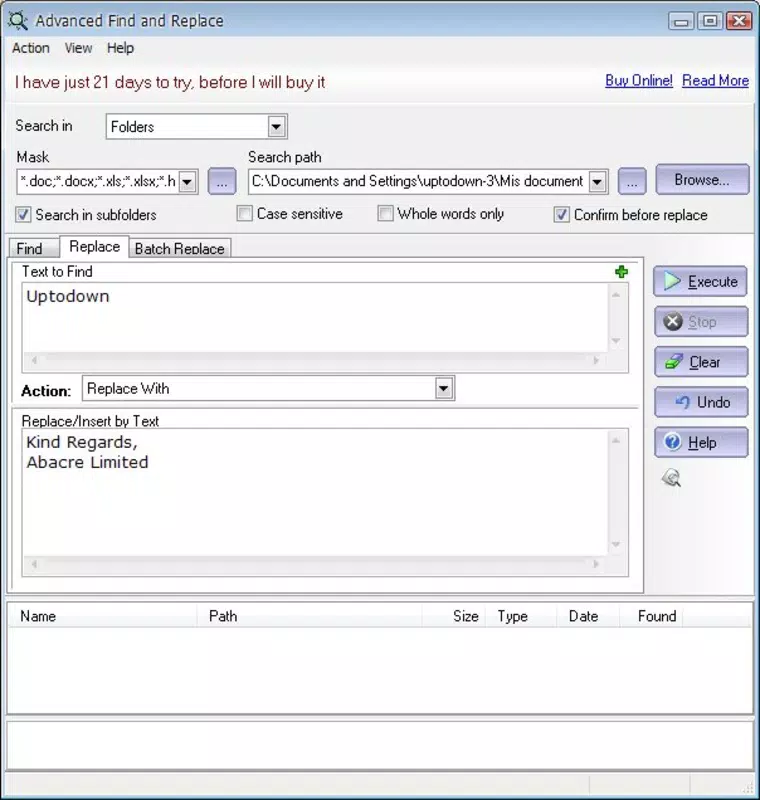The height and width of the screenshot is (800, 760).
Task: Click into the Replace/Insert by Text field
Action: pos(315,492)
